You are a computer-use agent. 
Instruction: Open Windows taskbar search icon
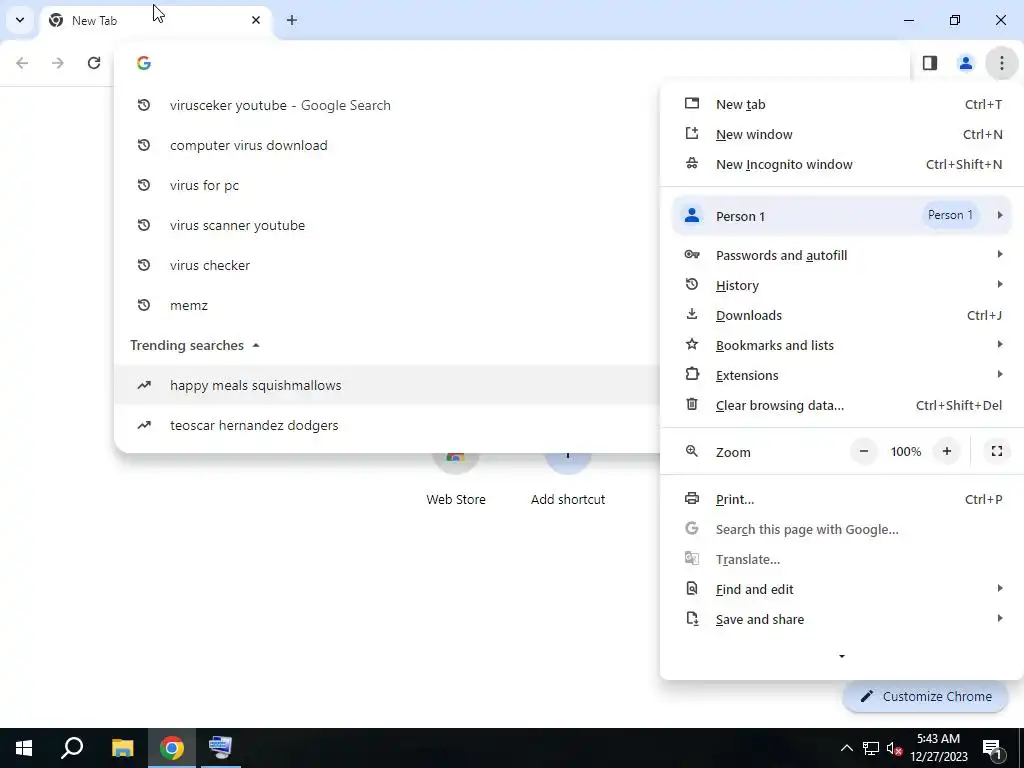tap(72, 748)
